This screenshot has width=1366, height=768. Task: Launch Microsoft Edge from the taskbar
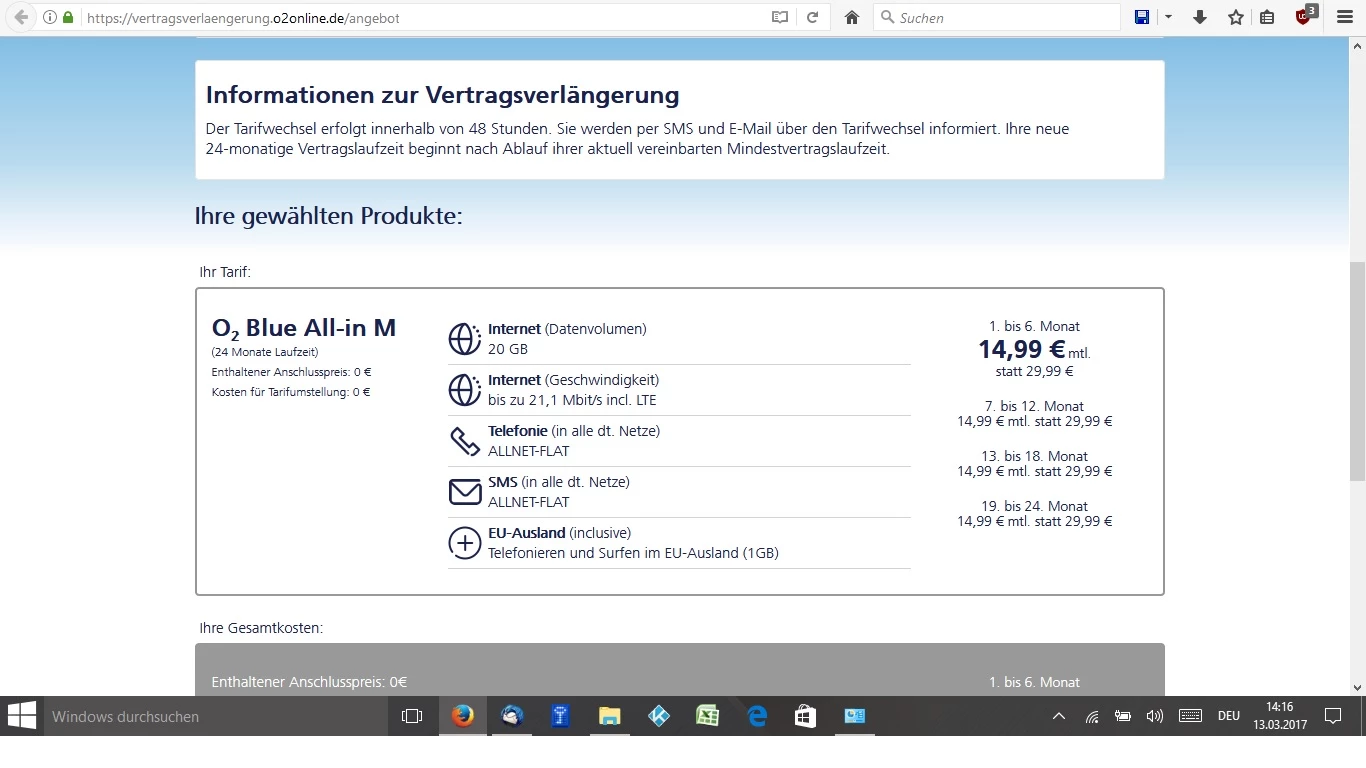tap(756, 716)
